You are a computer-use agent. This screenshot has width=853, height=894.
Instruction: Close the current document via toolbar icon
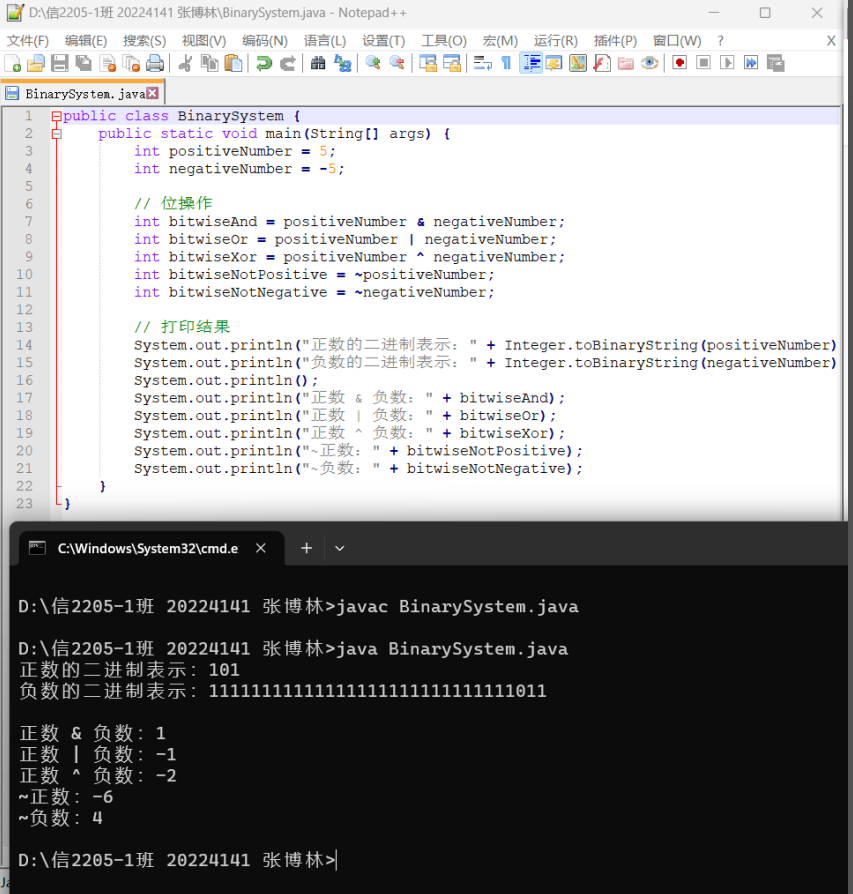coord(107,63)
